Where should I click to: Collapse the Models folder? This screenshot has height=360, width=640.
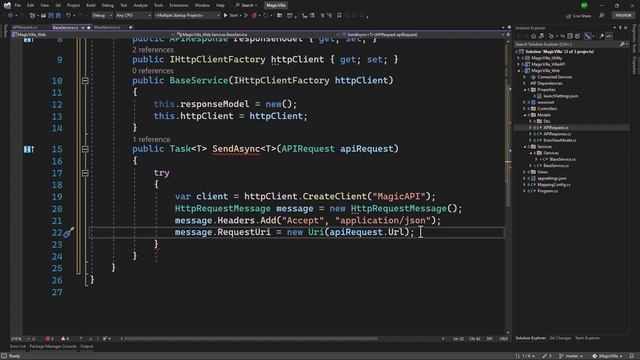point(524,115)
